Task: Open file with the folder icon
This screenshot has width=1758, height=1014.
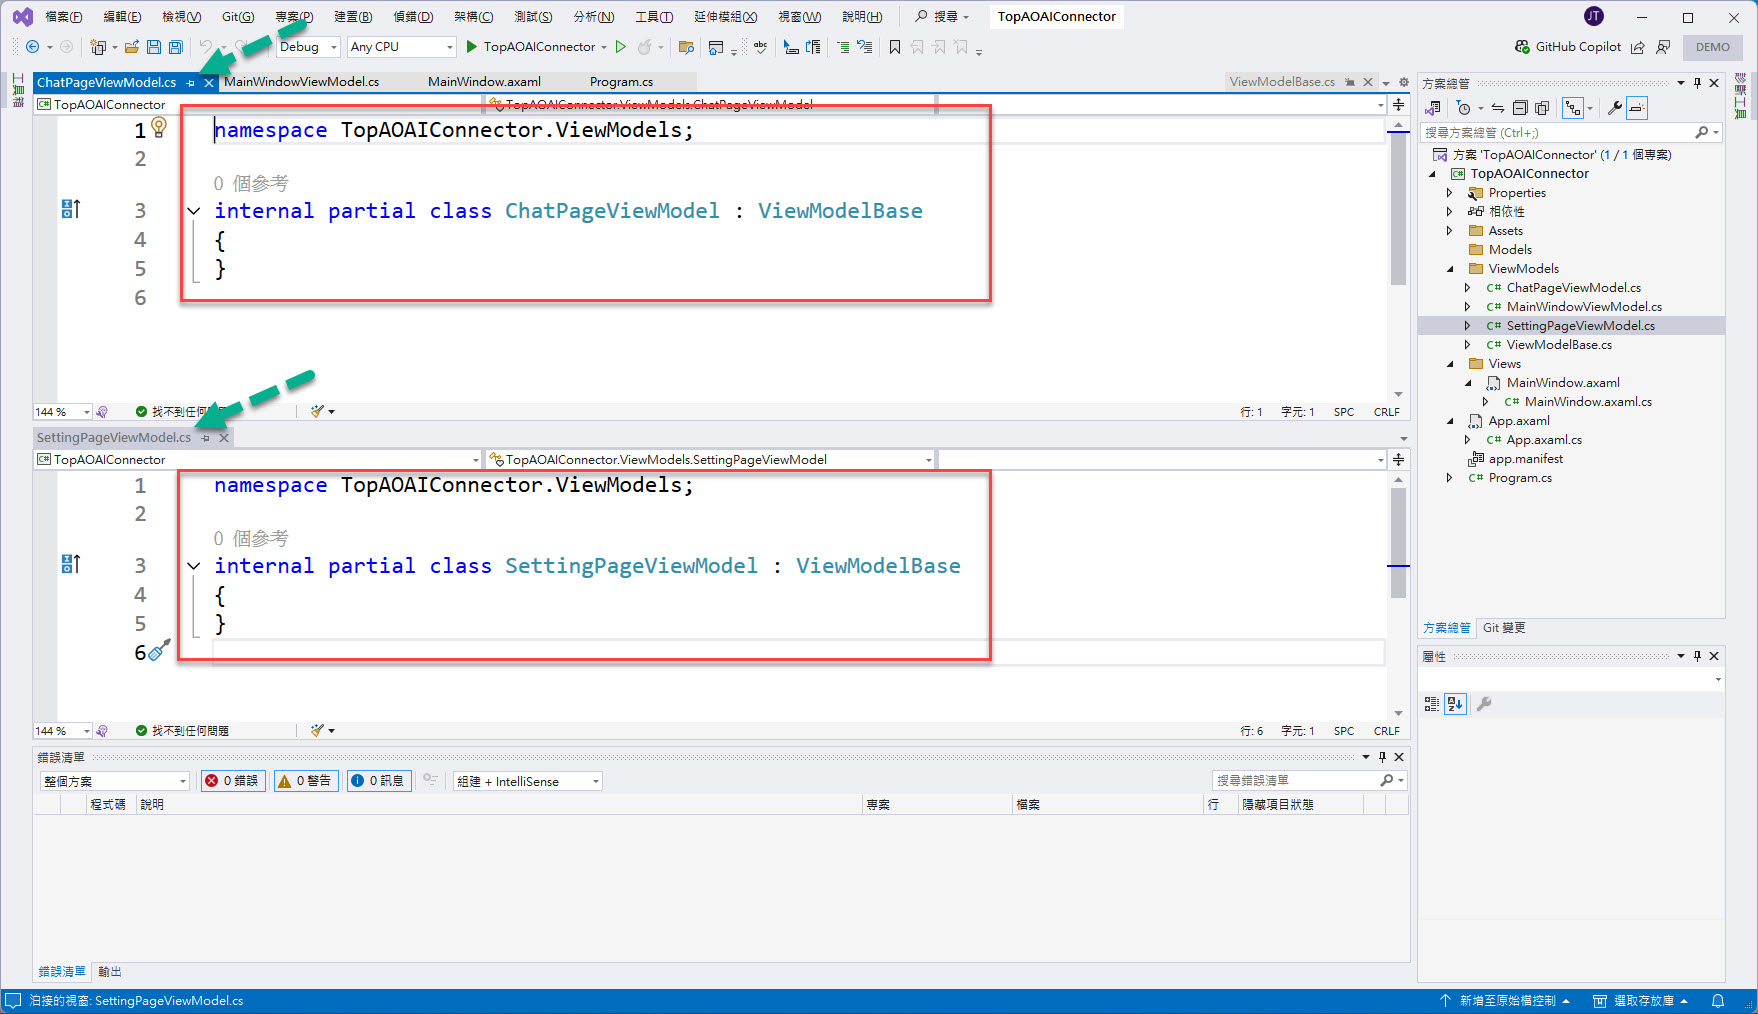Action: pos(131,47)
